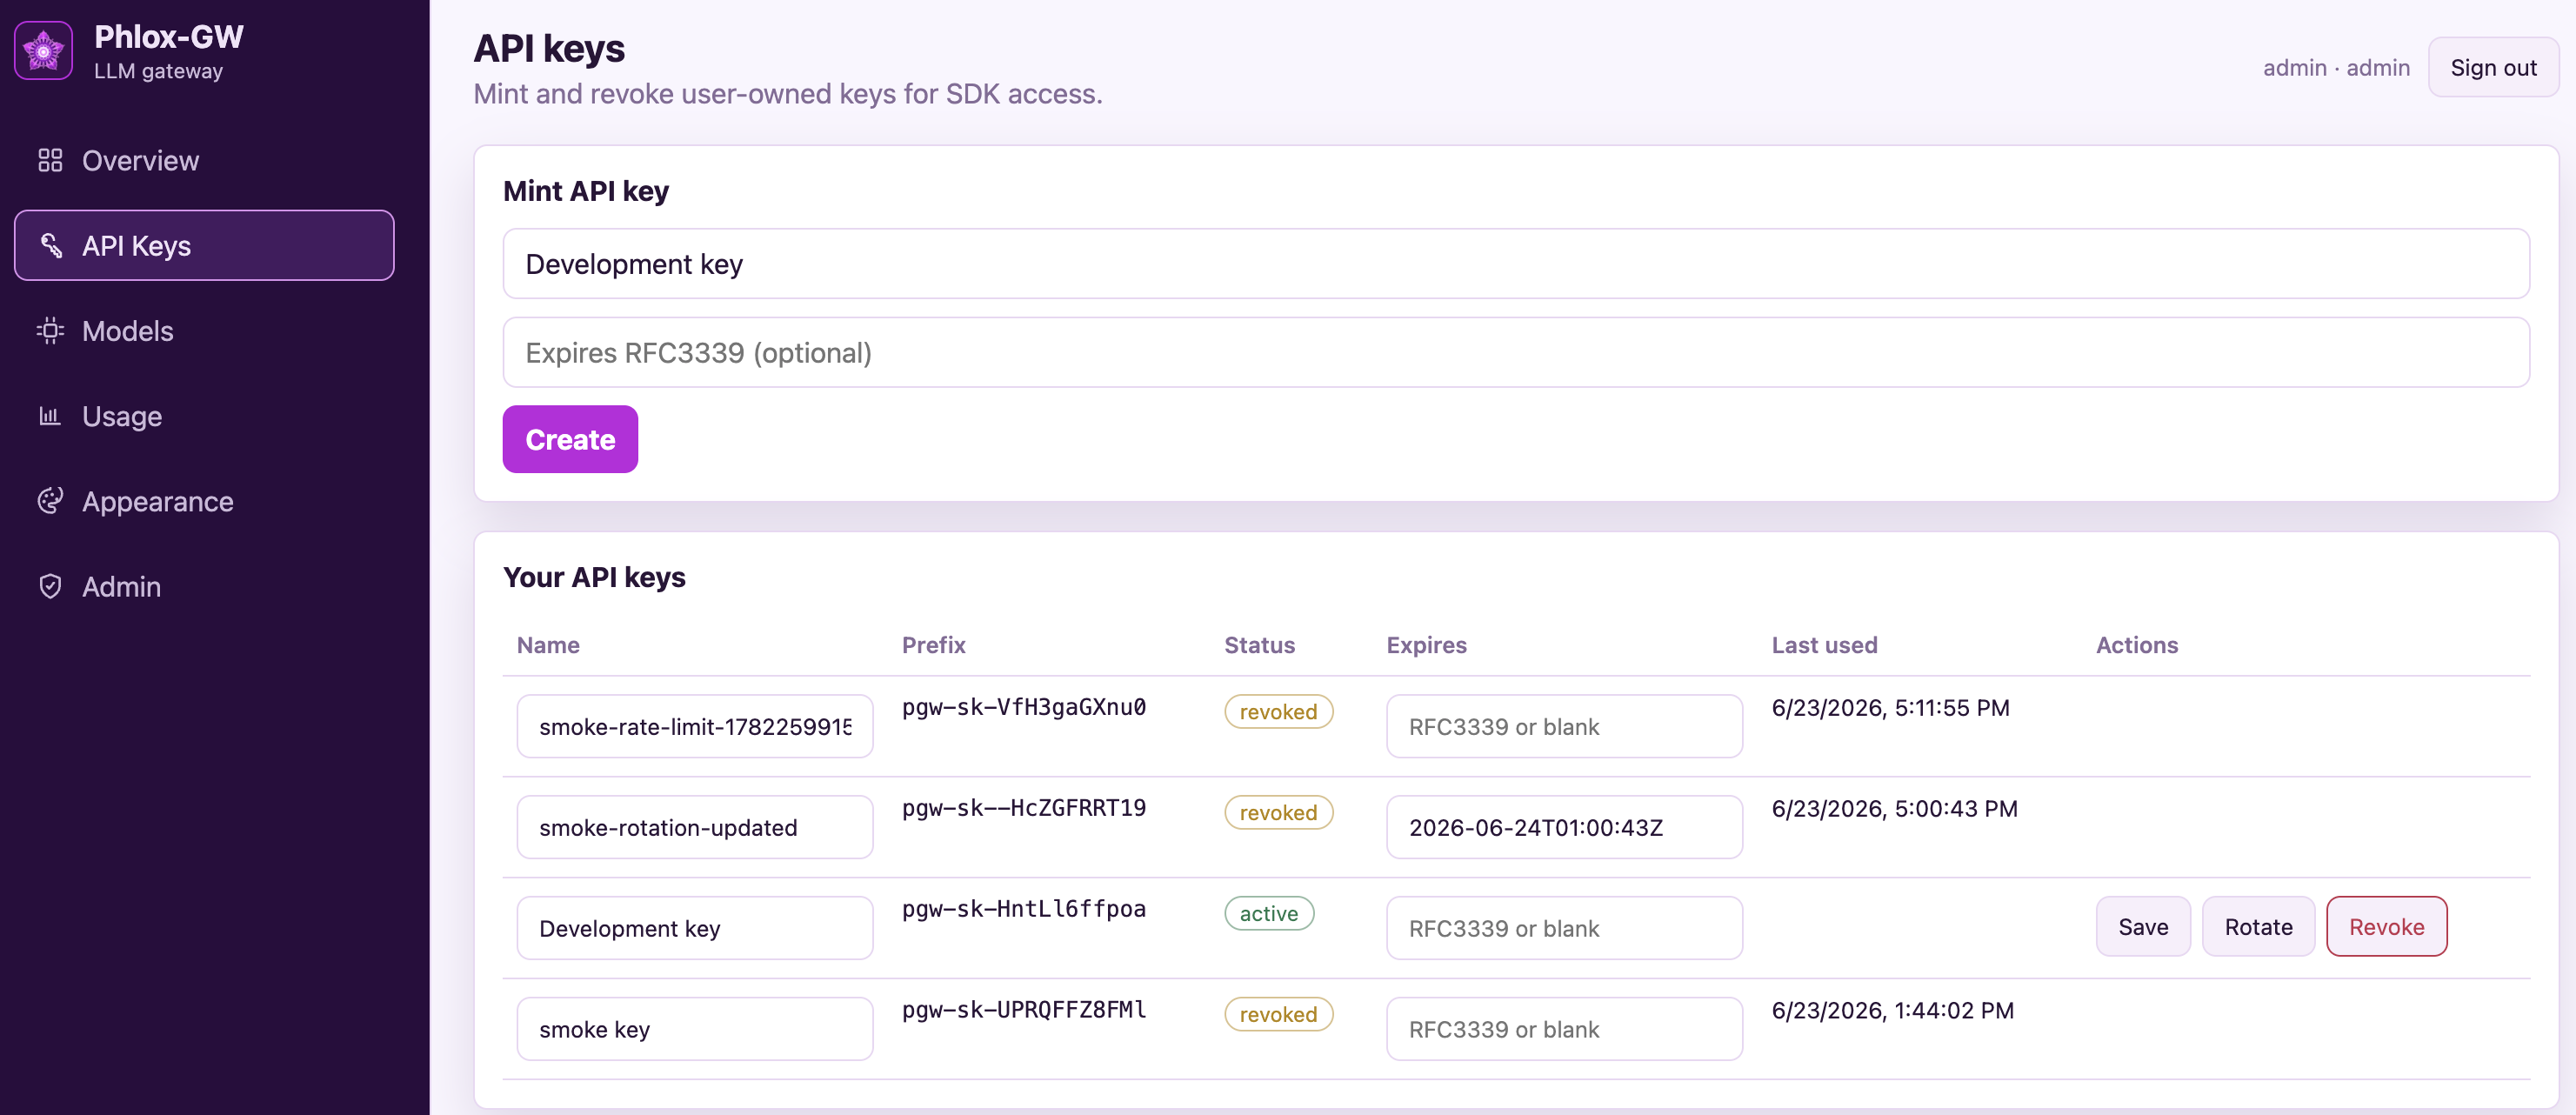Image resolution: width=2576 pixels, height=1115 pixels.
Task: Click last used 6/23/2026, 5:11:55 PM
Action: coord(1890,708)
